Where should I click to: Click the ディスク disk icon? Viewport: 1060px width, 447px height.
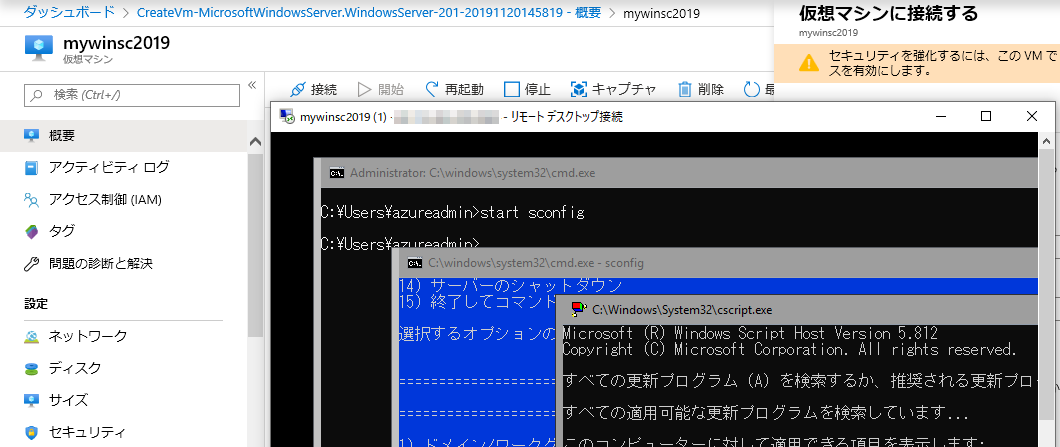point(32,369)
